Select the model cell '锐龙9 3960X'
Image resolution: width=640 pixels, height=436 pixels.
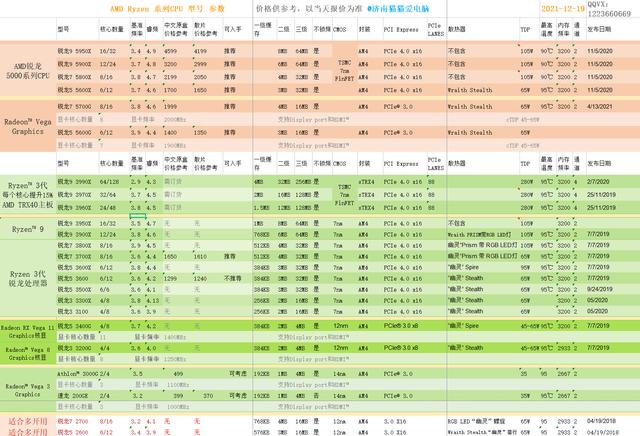[x=74, y=208]
